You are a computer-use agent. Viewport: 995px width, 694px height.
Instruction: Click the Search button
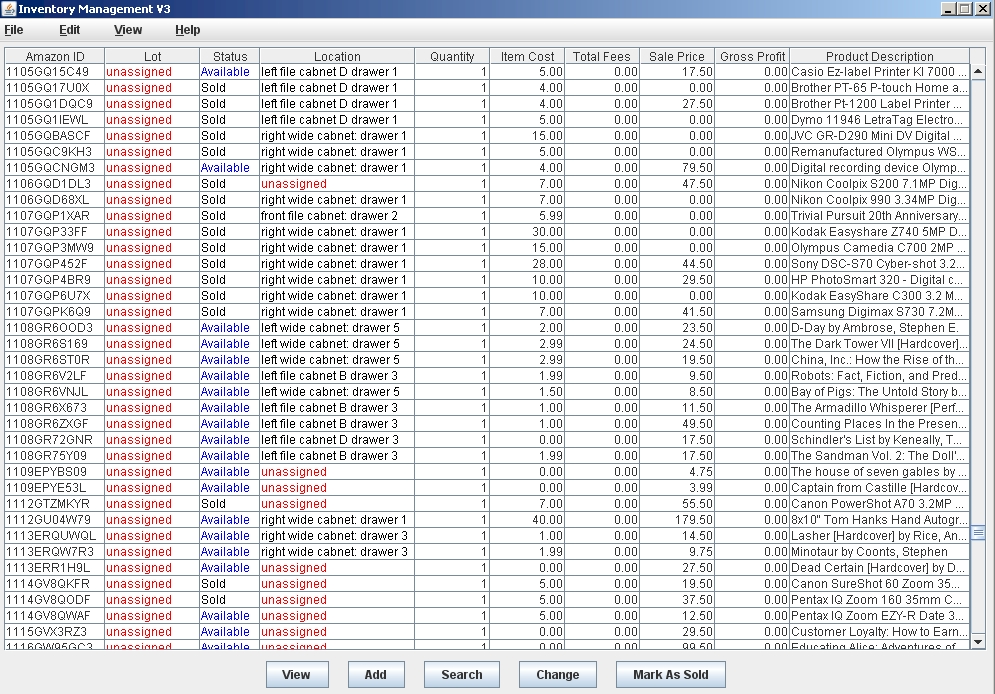tap(461, 674)
